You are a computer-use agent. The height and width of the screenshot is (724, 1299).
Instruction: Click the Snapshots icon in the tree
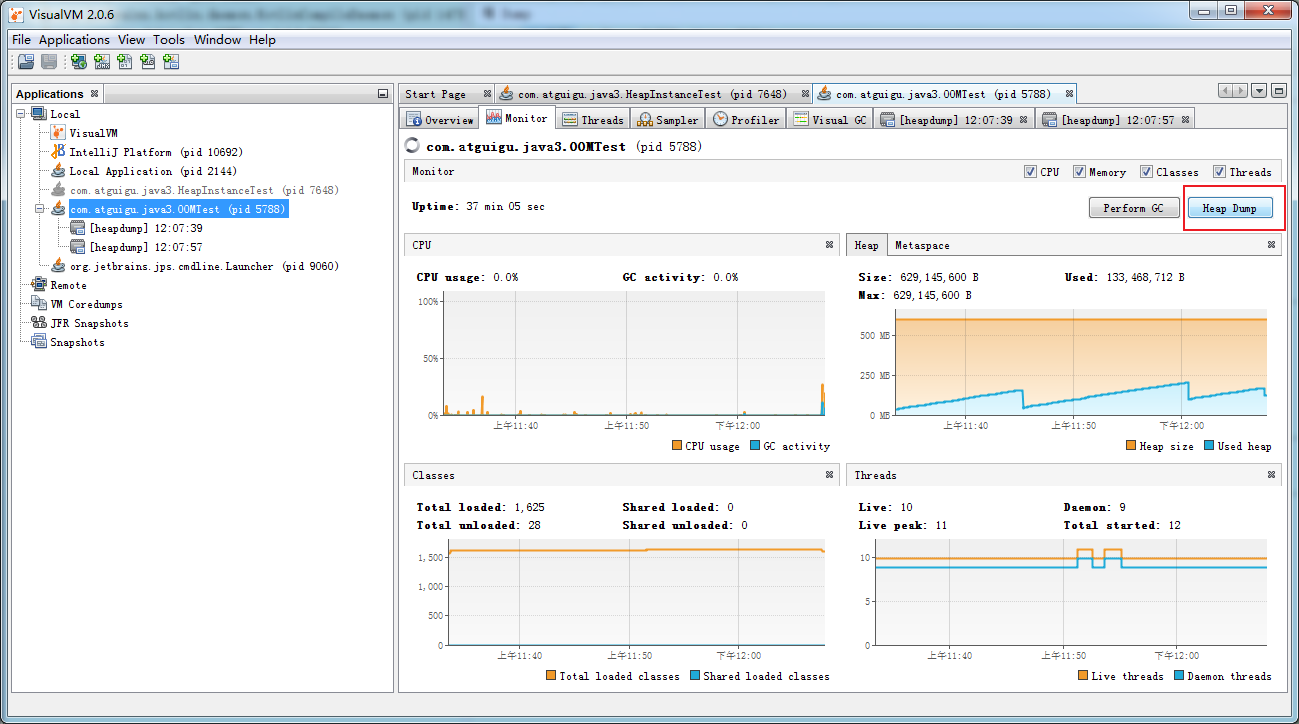click(39, 342)
